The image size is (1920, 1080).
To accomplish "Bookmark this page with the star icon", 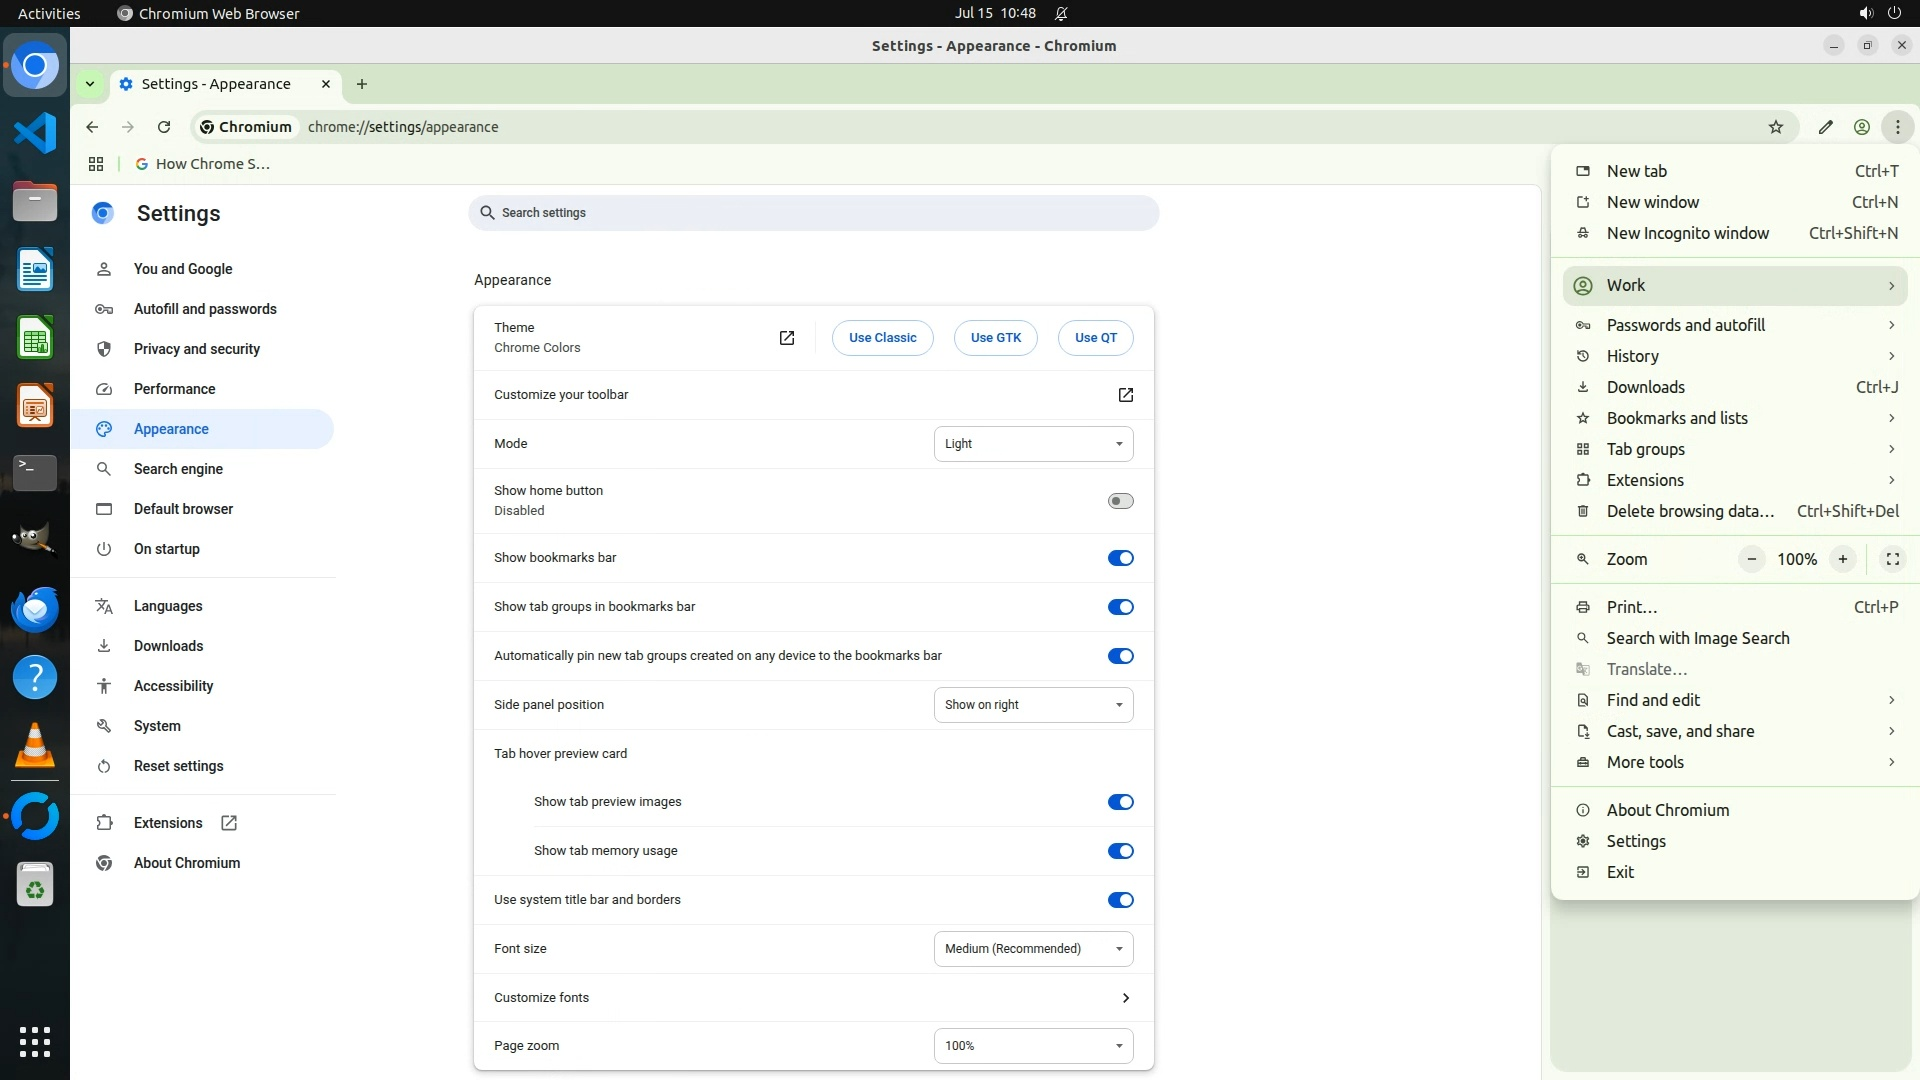I will [x=1776, y=127].
